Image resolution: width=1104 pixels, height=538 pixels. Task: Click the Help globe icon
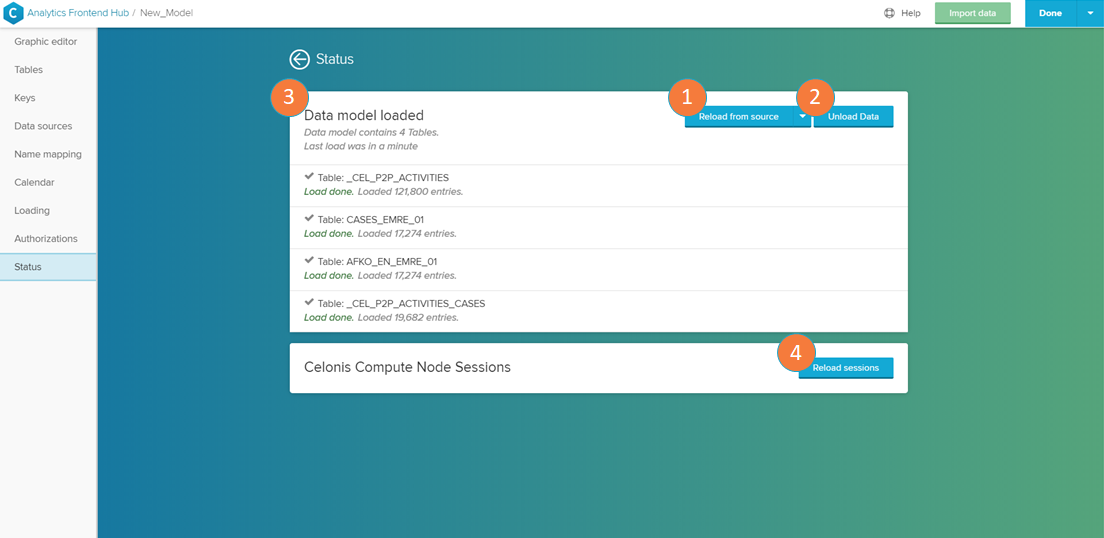pos(889,13)
